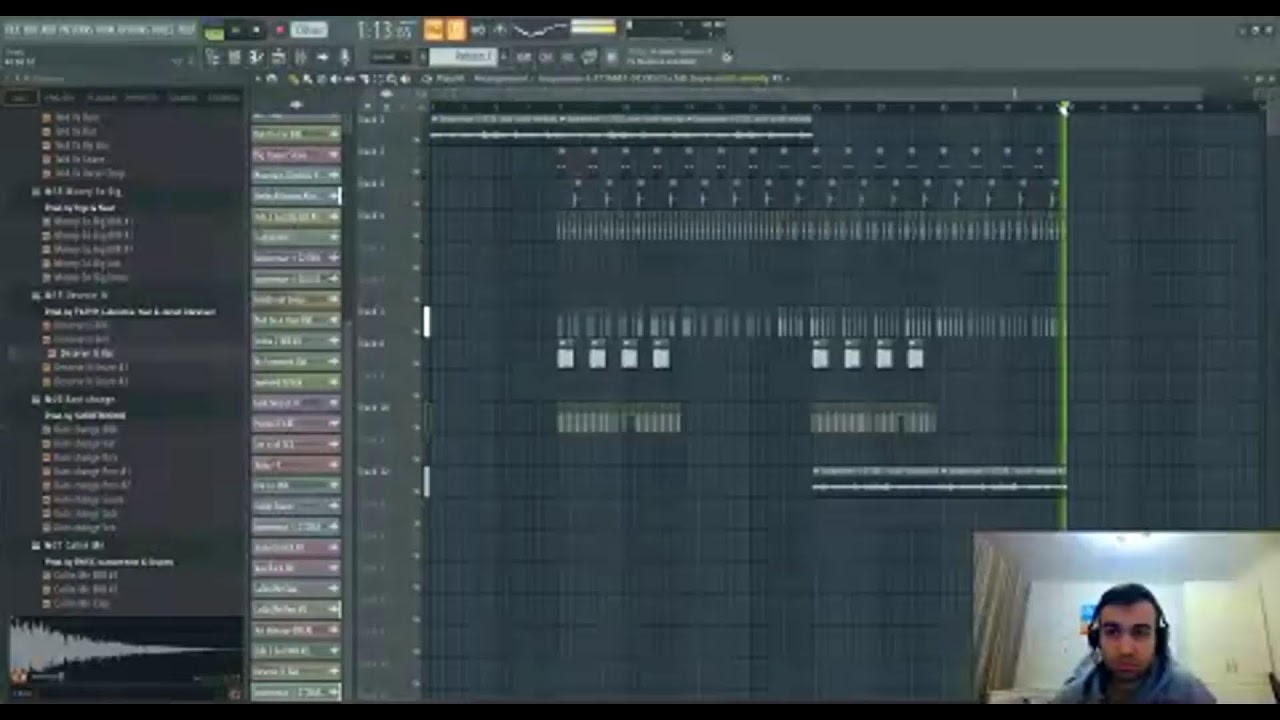1280x720 pixels.
Task: Toggle pattern/song mode green switch
Action: (214, 31)
